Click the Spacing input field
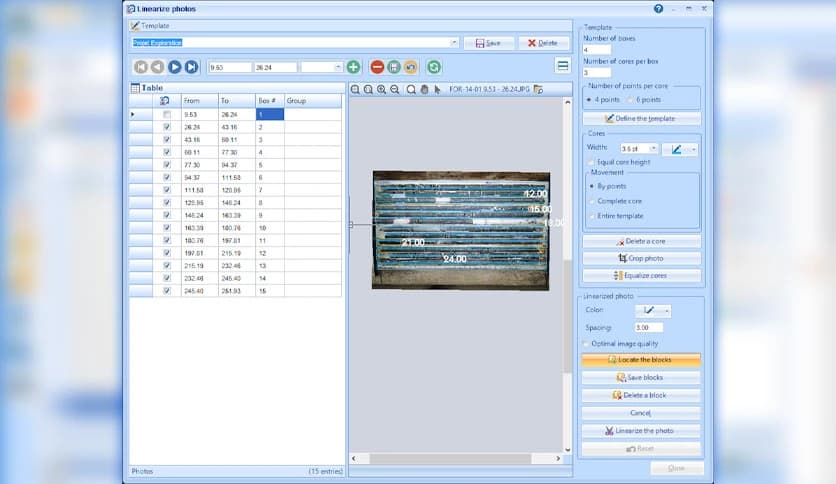836x484 pixels. [x=648, y=327]
